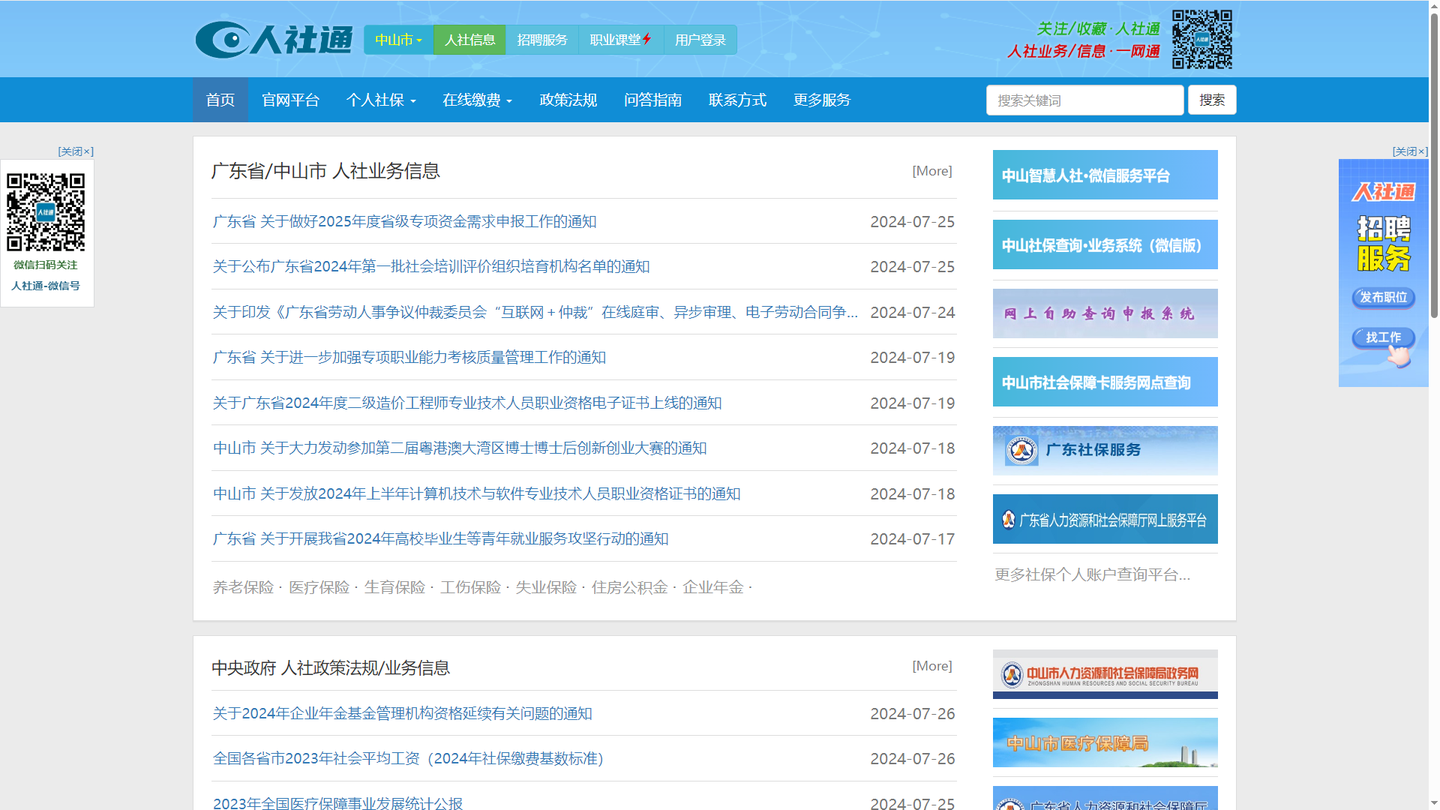Open 关于做好2025年度省级专项资金需求申报工作的通知
Screen dimensions: 1440x810
click(404, 222)
